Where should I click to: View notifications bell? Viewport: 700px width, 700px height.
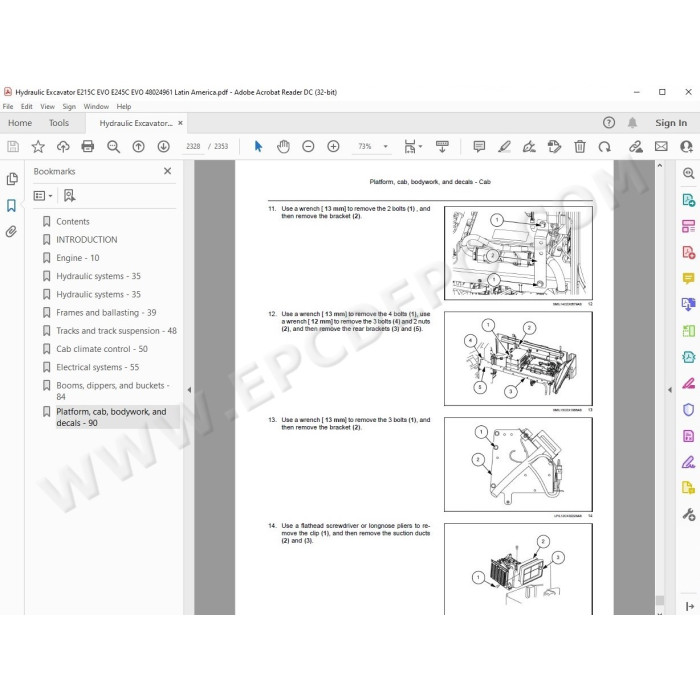632,123
